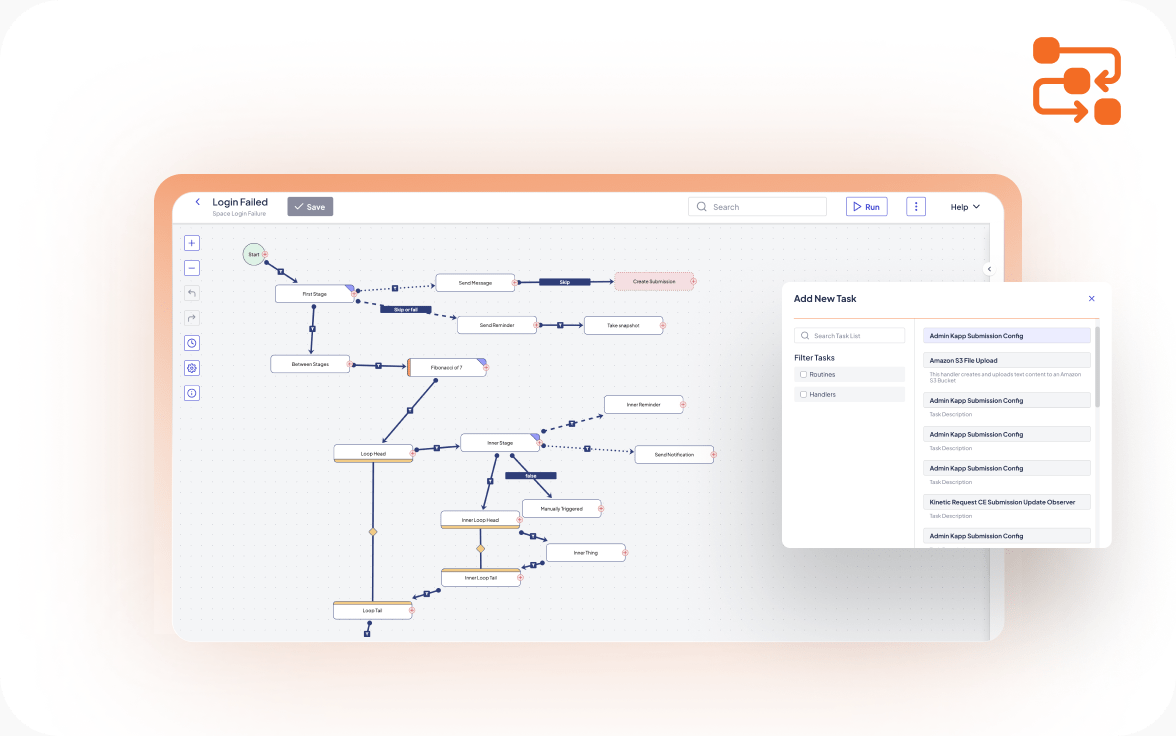The height and width of the screenshot is (736, 1176).
Task: Click the plus connector on Take snapshot node
Action: coord(663,326)
